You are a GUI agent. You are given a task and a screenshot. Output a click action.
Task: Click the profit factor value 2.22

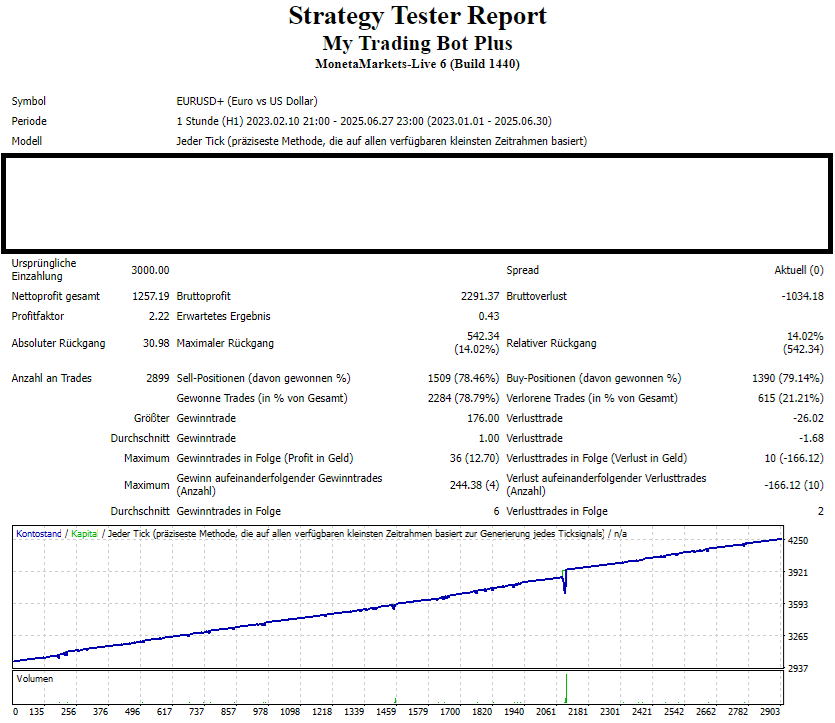(159, 316)
